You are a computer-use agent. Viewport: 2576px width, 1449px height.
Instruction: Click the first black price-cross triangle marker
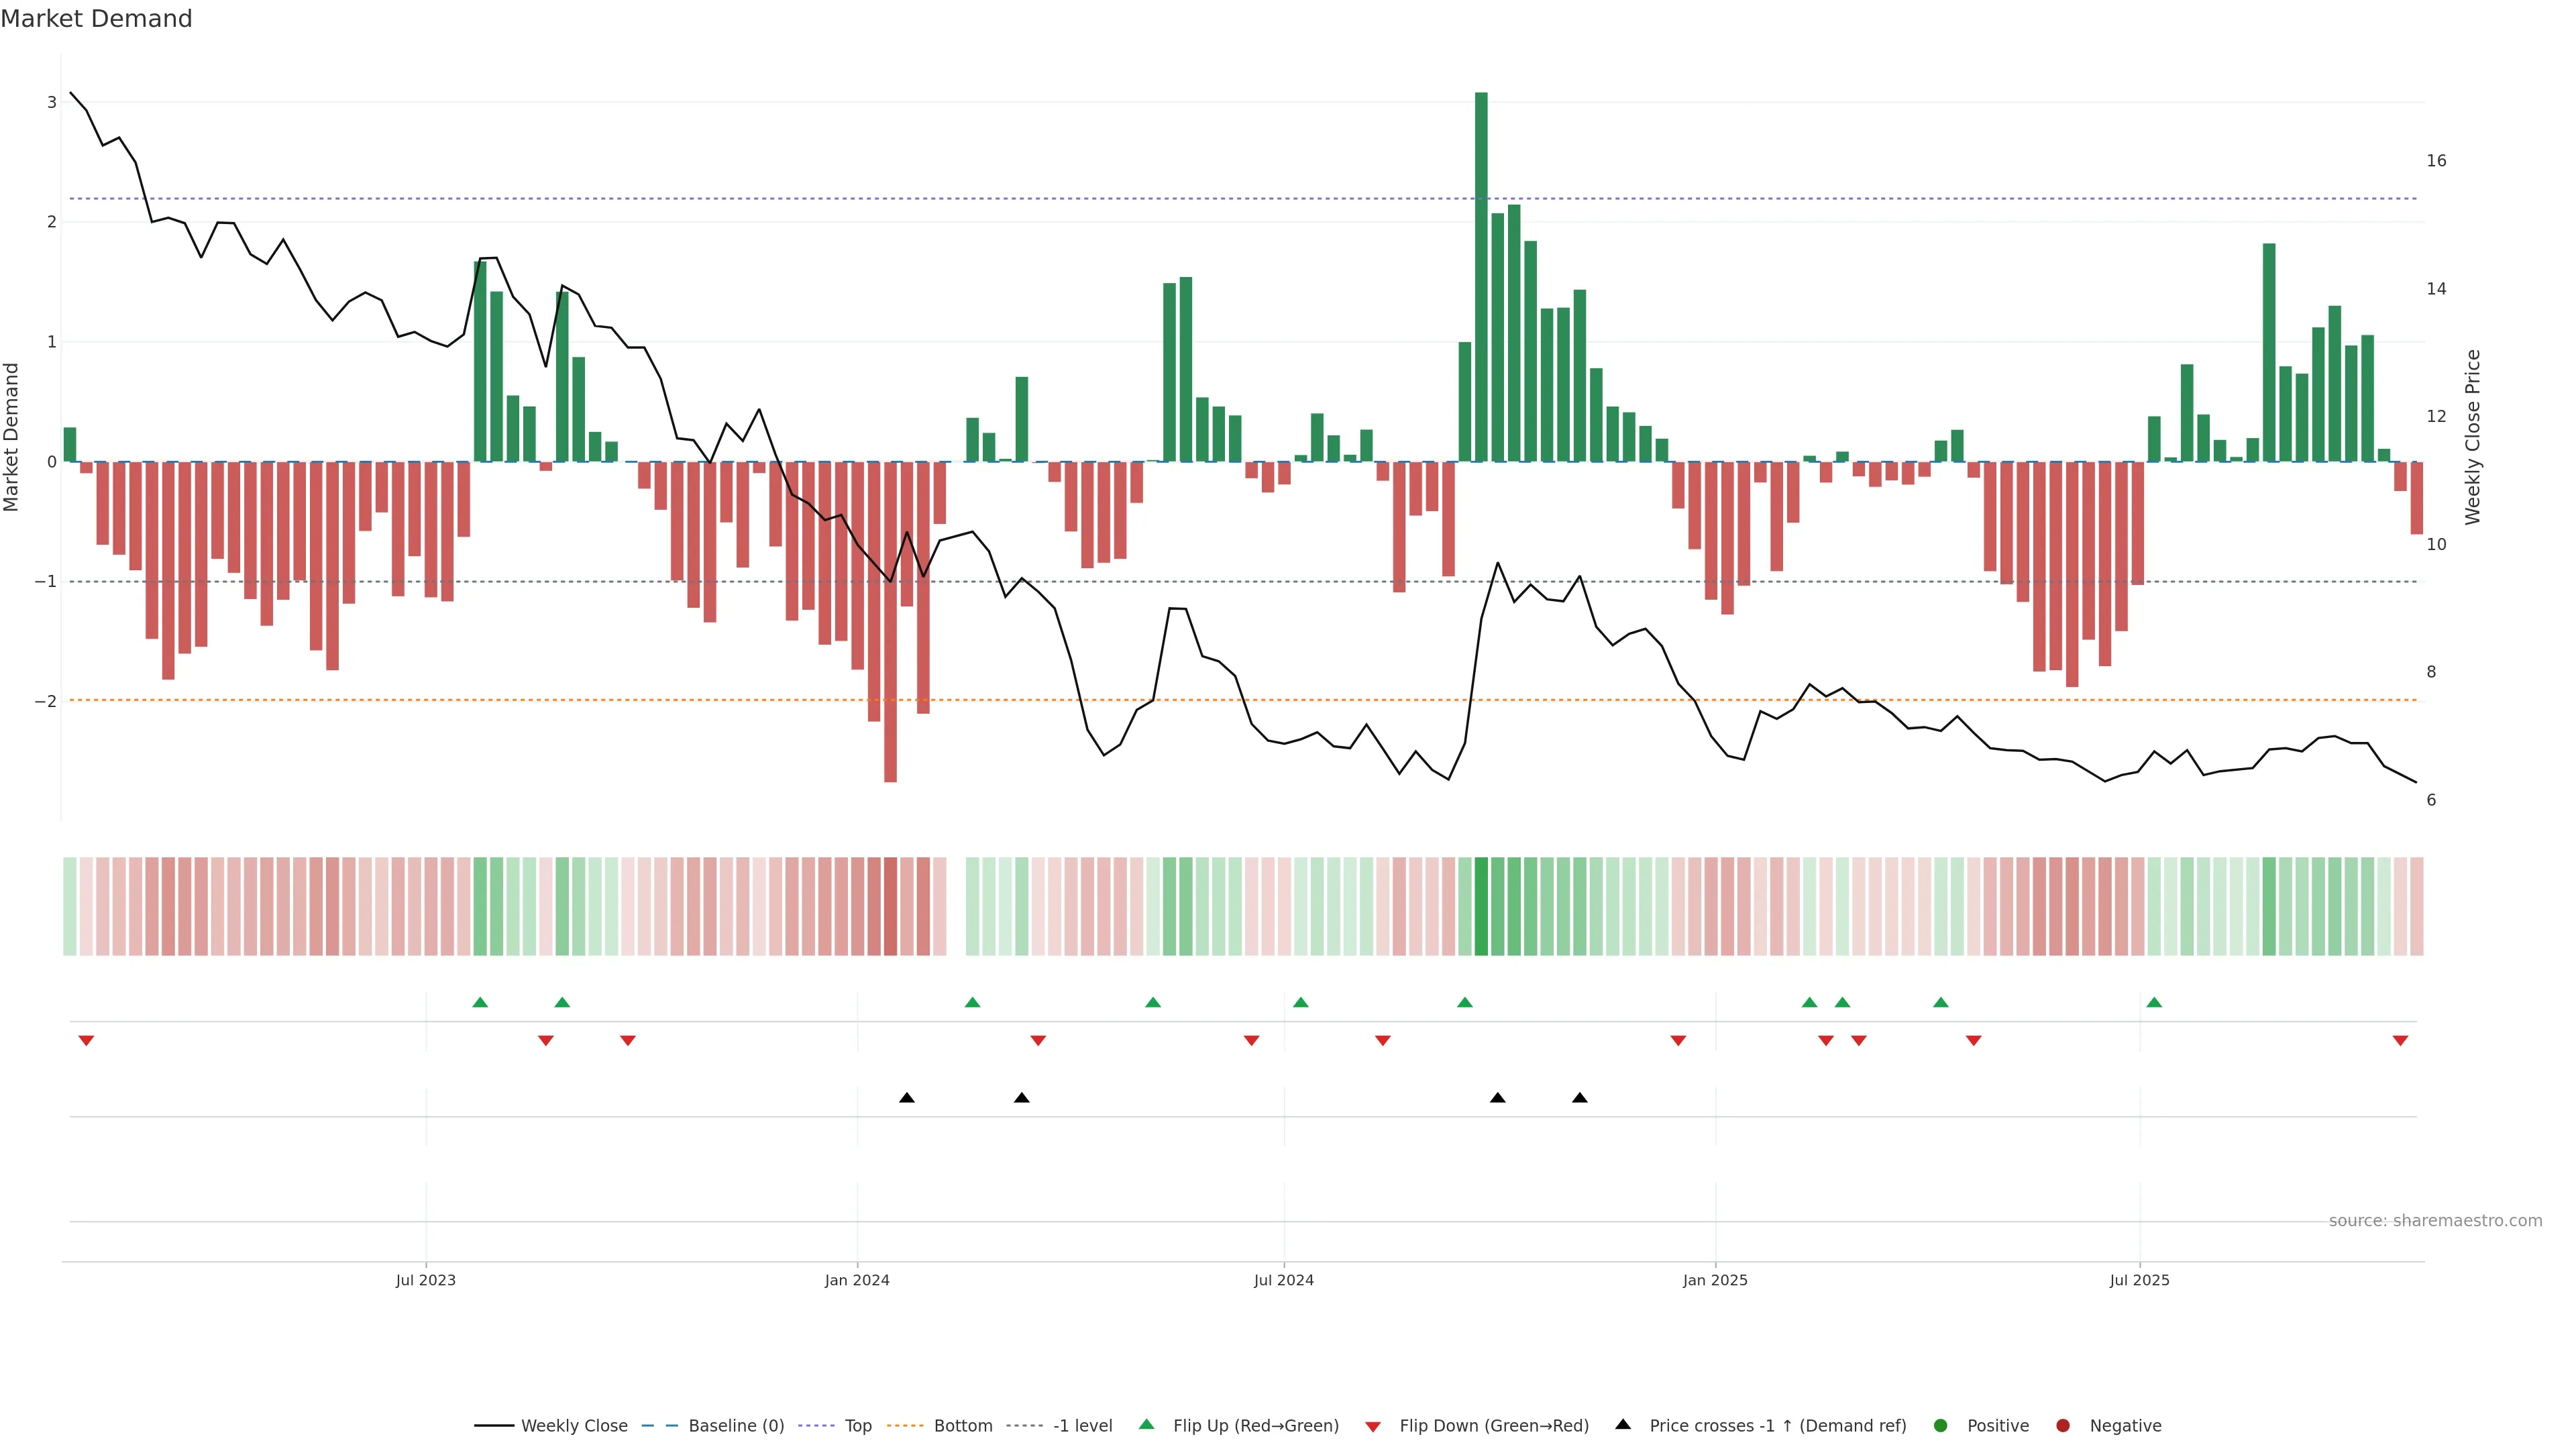pyautogui.click(x=906, y=1098)
